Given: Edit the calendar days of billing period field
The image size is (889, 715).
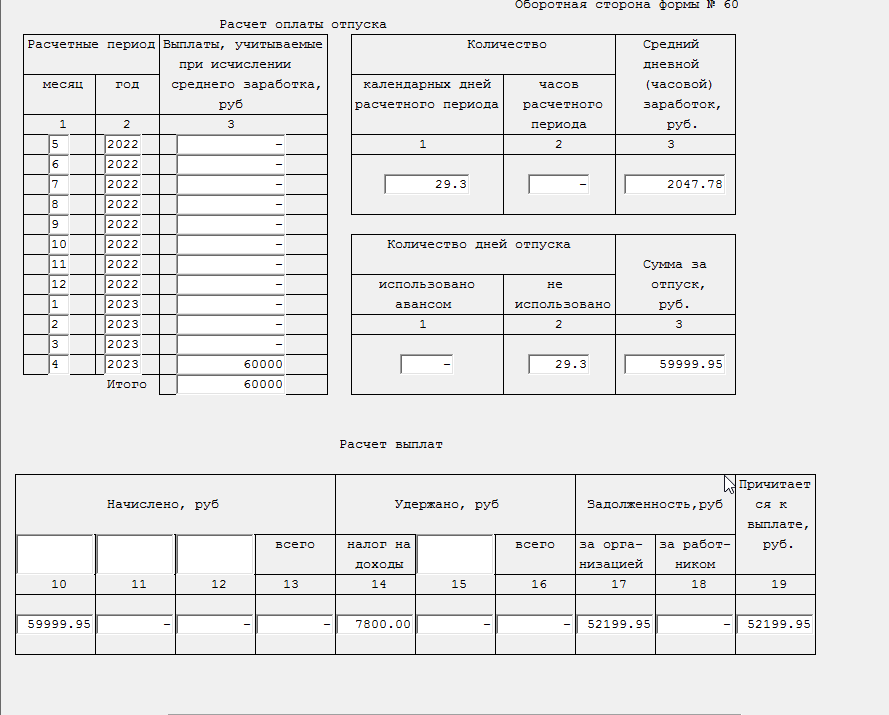Looking at the screenshot, I should (x=427, y=184).
